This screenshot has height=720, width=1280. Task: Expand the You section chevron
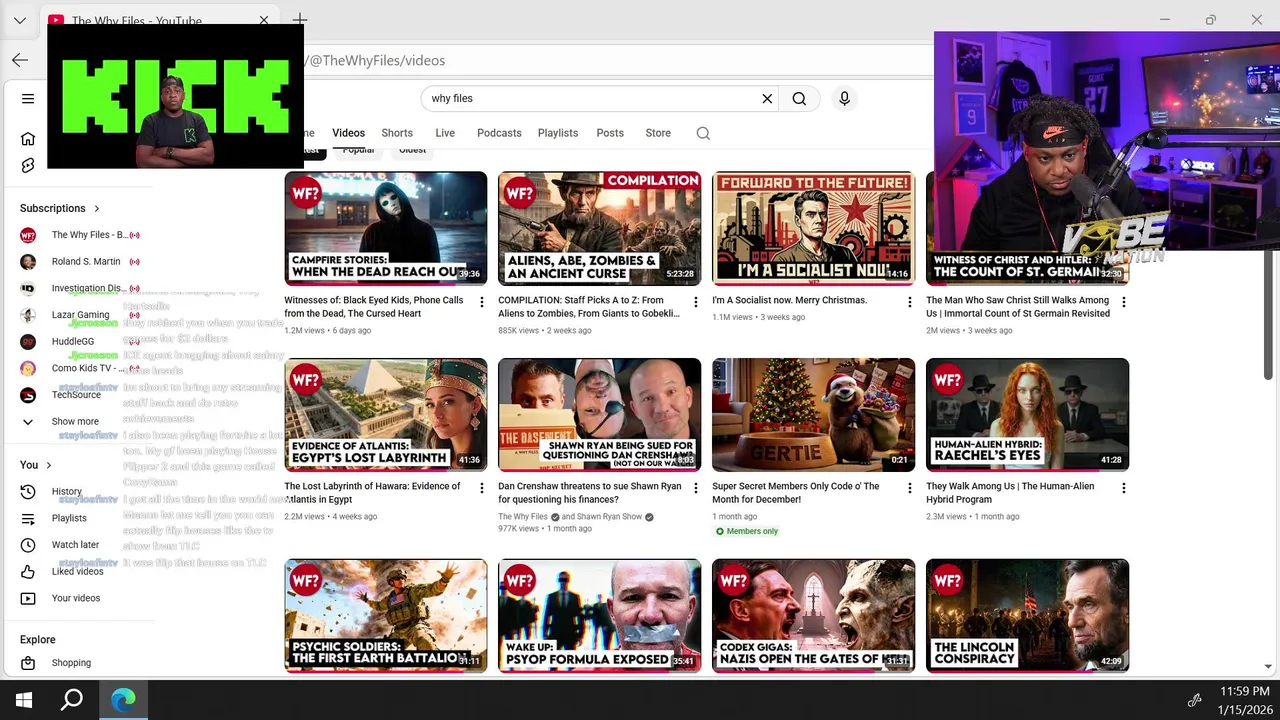[48, 465]
